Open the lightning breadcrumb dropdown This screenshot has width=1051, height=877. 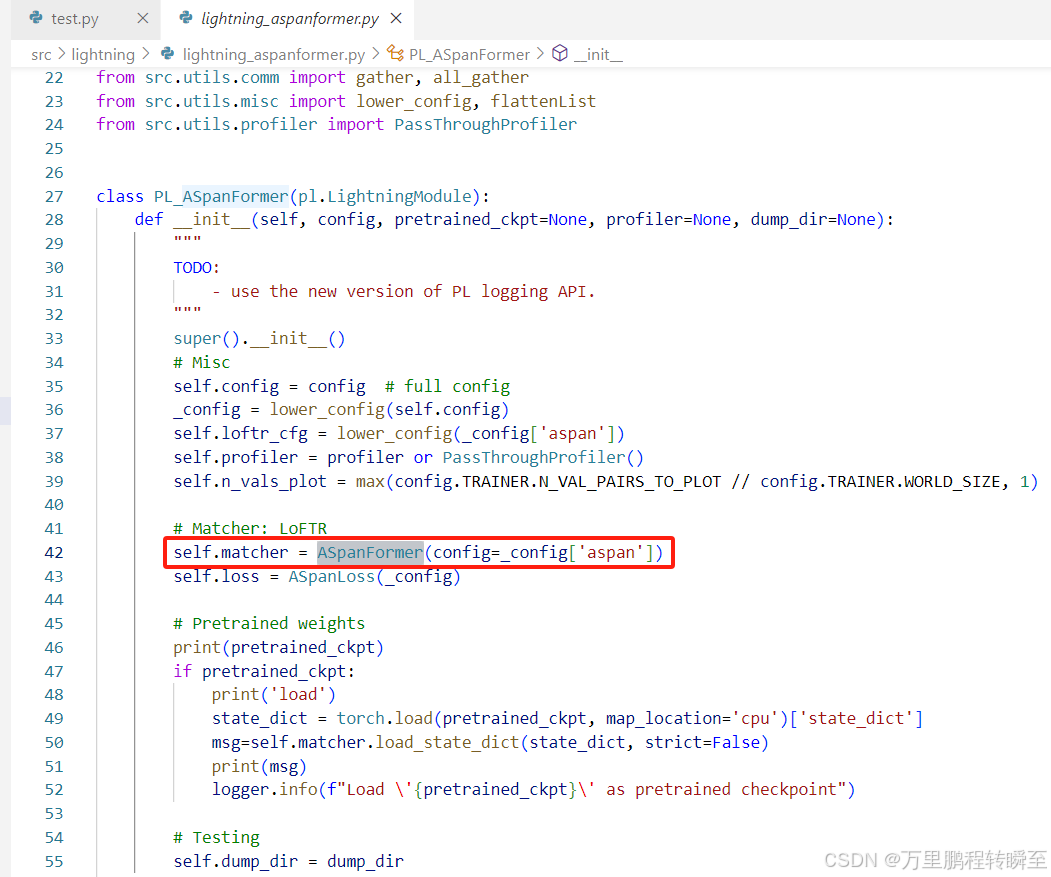(x=103, y=55)
